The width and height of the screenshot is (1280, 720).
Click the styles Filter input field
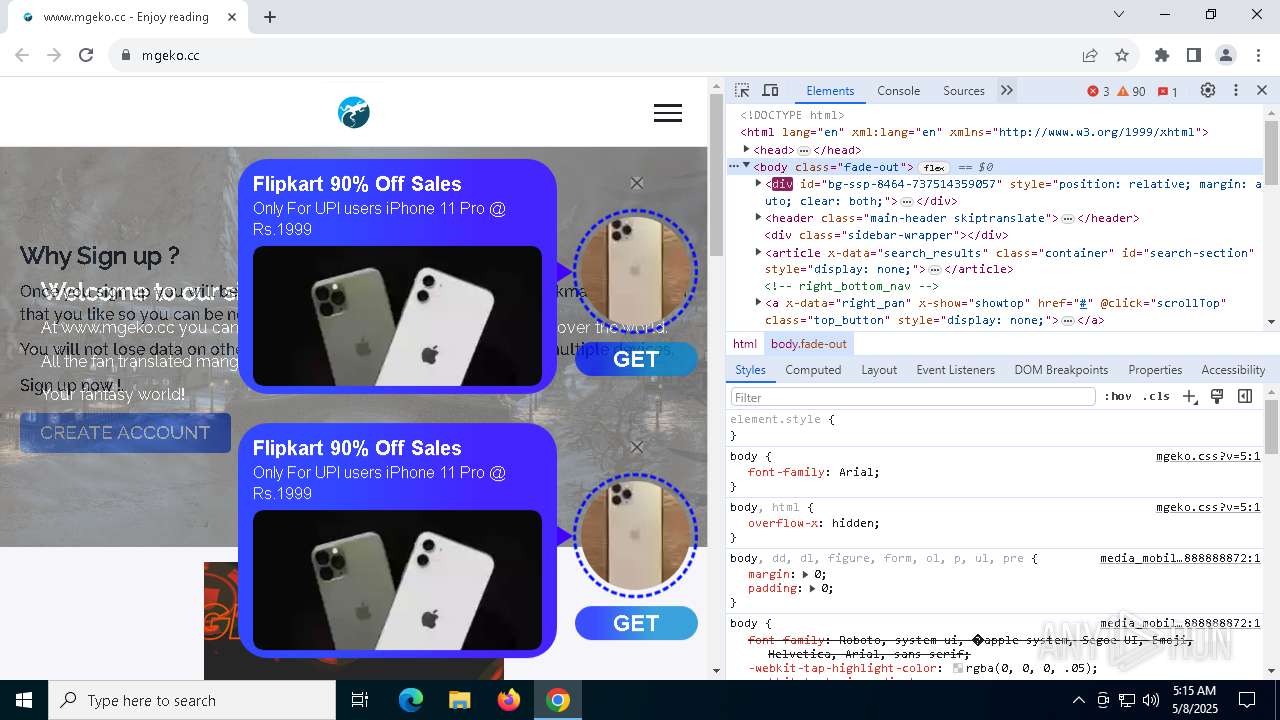click(912, 397)
